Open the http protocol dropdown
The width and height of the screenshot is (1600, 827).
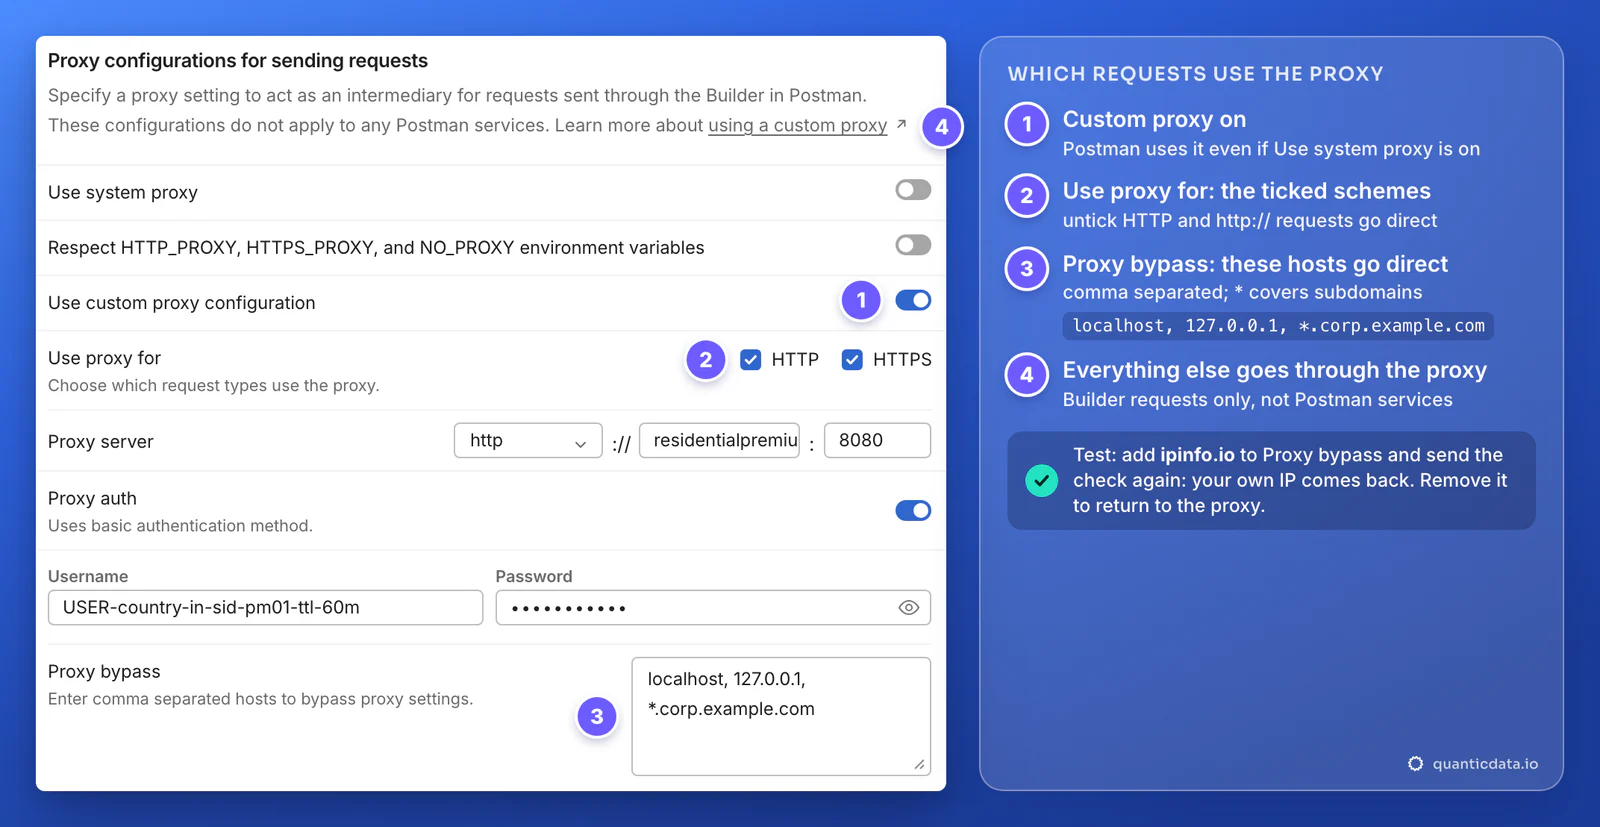pyautogui.click(x=528, y=441)
